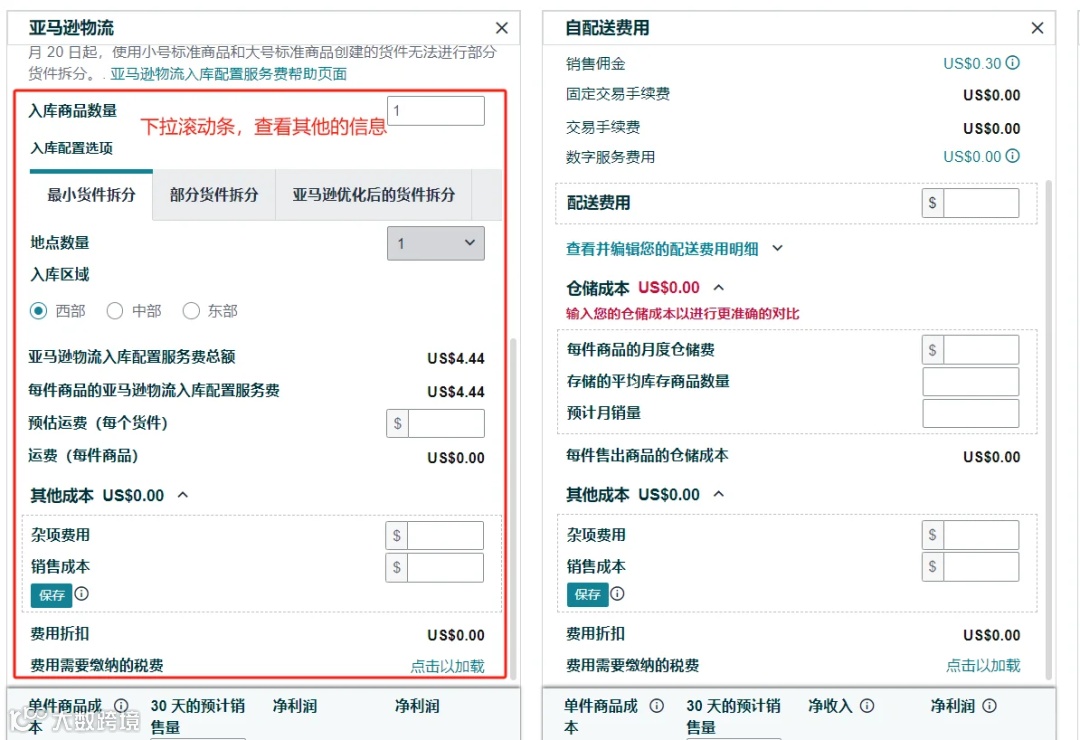Click info icon beside 保存 in 自配送费用 panel

(617, 593)
